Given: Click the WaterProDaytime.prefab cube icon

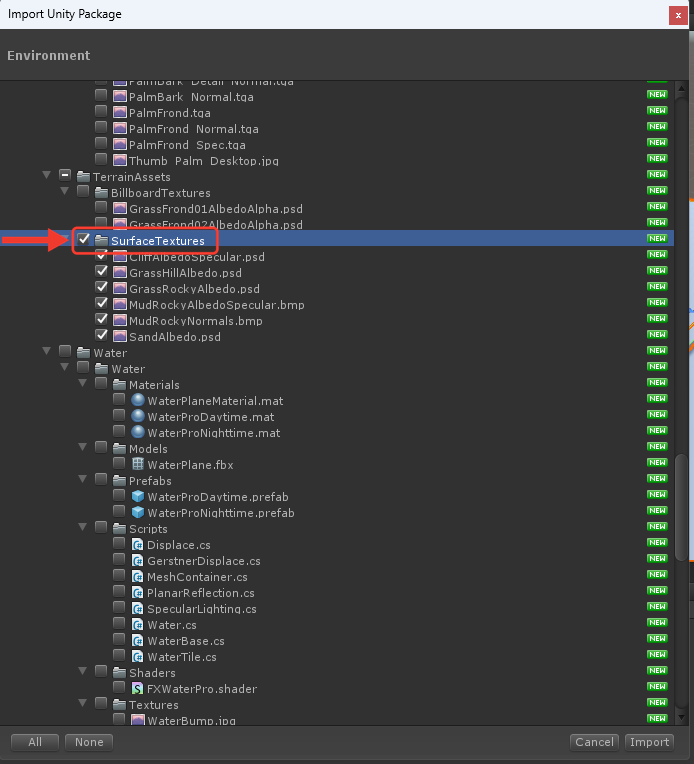Looking at the screenshot, I should (138, 496).
